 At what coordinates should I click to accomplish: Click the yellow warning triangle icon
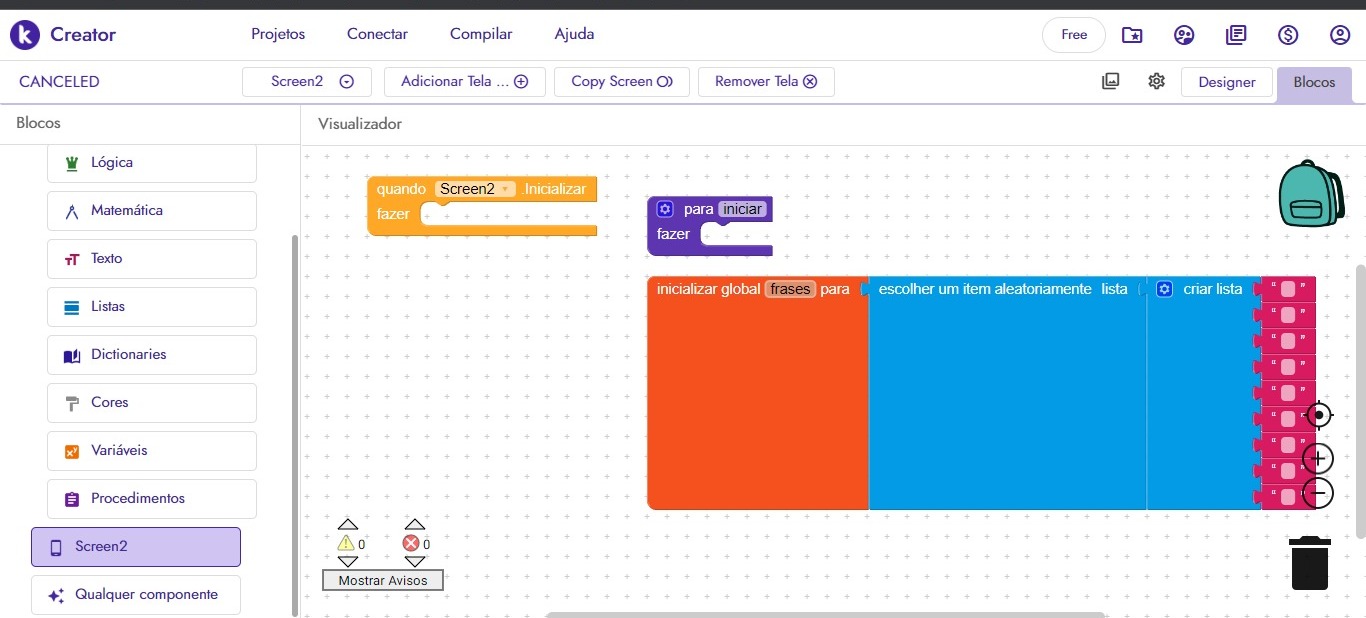point(346,543)
